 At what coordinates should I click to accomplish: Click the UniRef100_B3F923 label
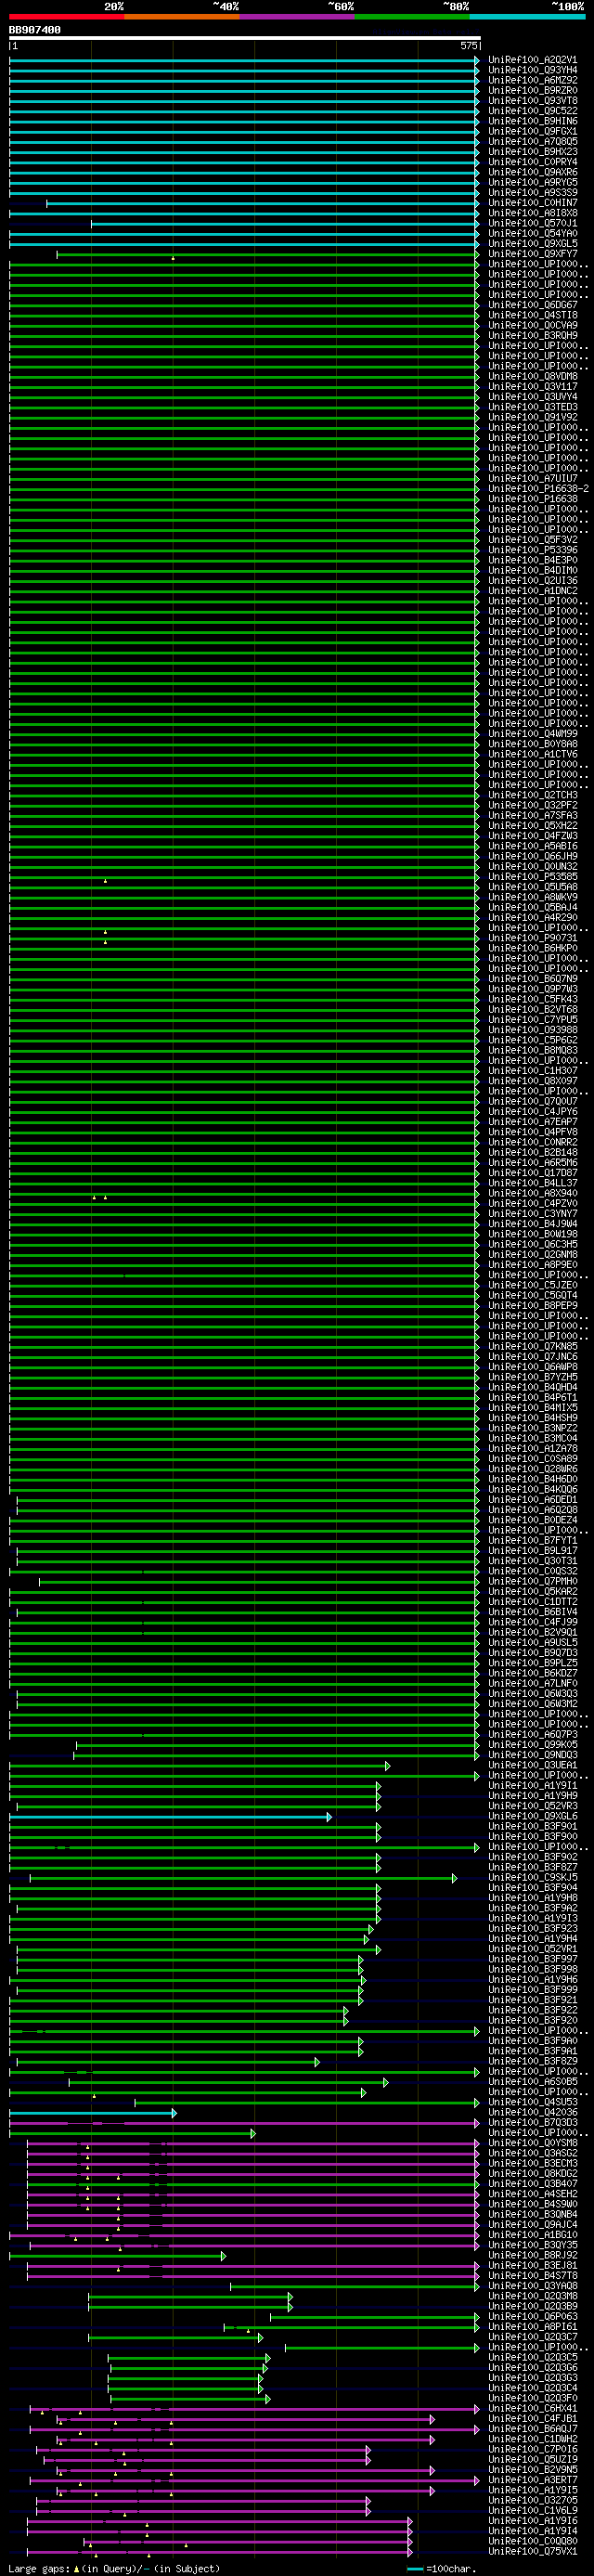[x=532, y=1928]
